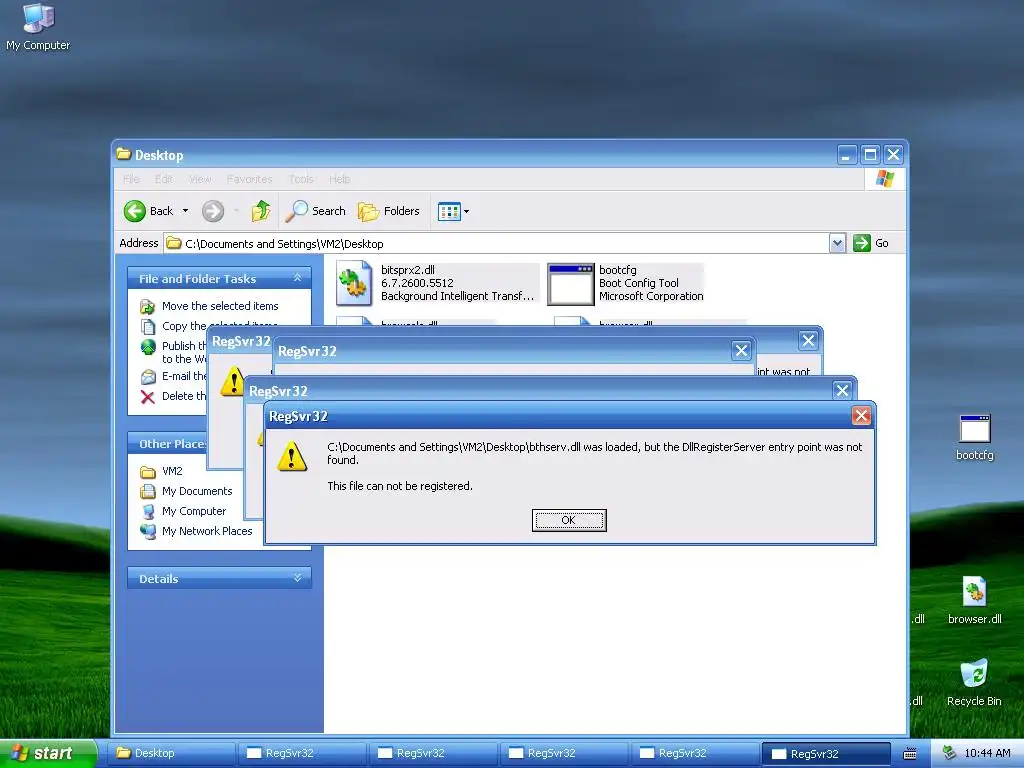The image size is (1024, 768).
Task: Toggle the Folders pane button
Action: pyautogui.click(x=389, y=211)
